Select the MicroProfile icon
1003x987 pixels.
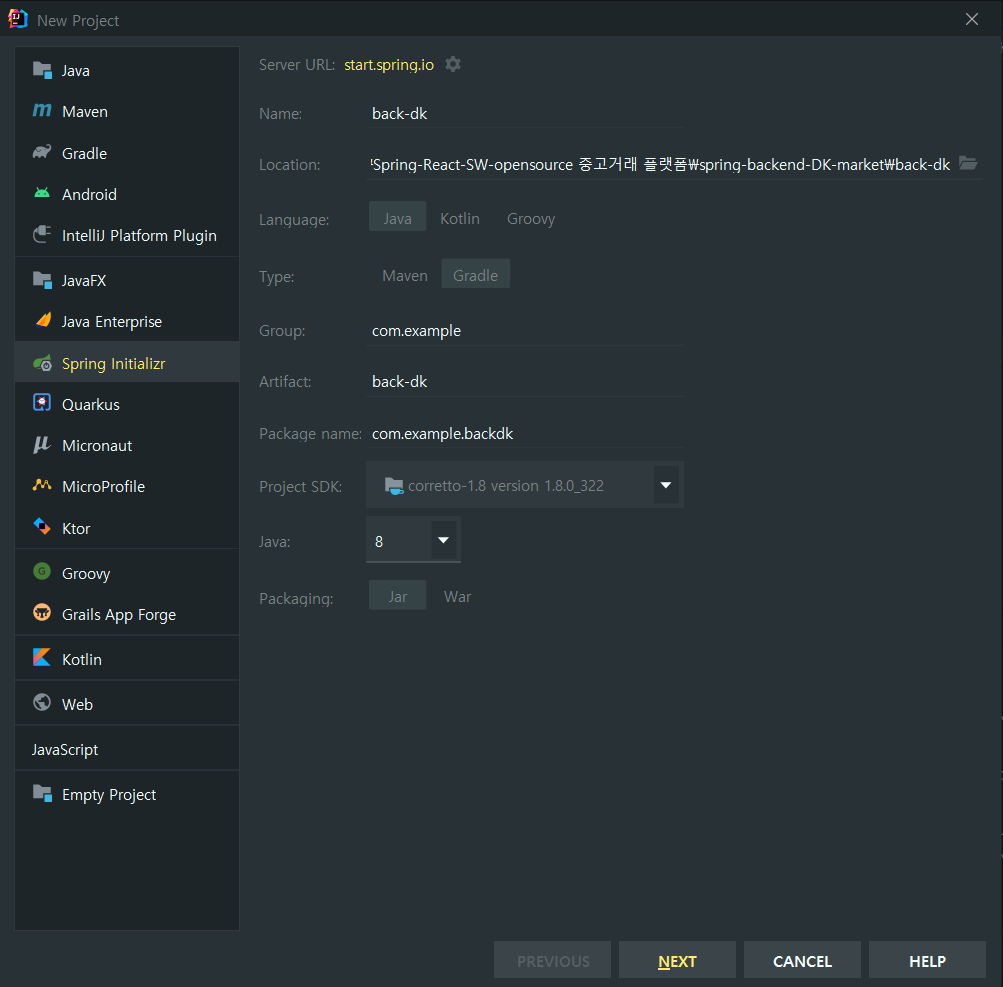click(42, 486)
